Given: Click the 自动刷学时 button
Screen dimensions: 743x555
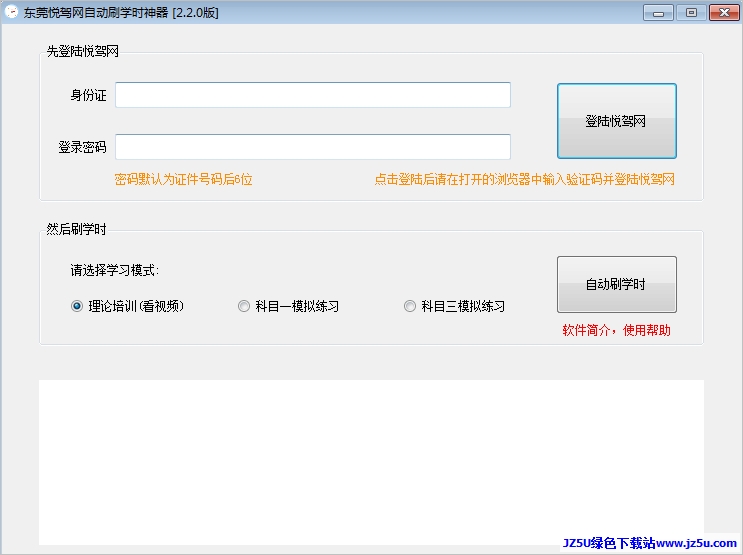Looking at the screenshot, I should [616, 284].
